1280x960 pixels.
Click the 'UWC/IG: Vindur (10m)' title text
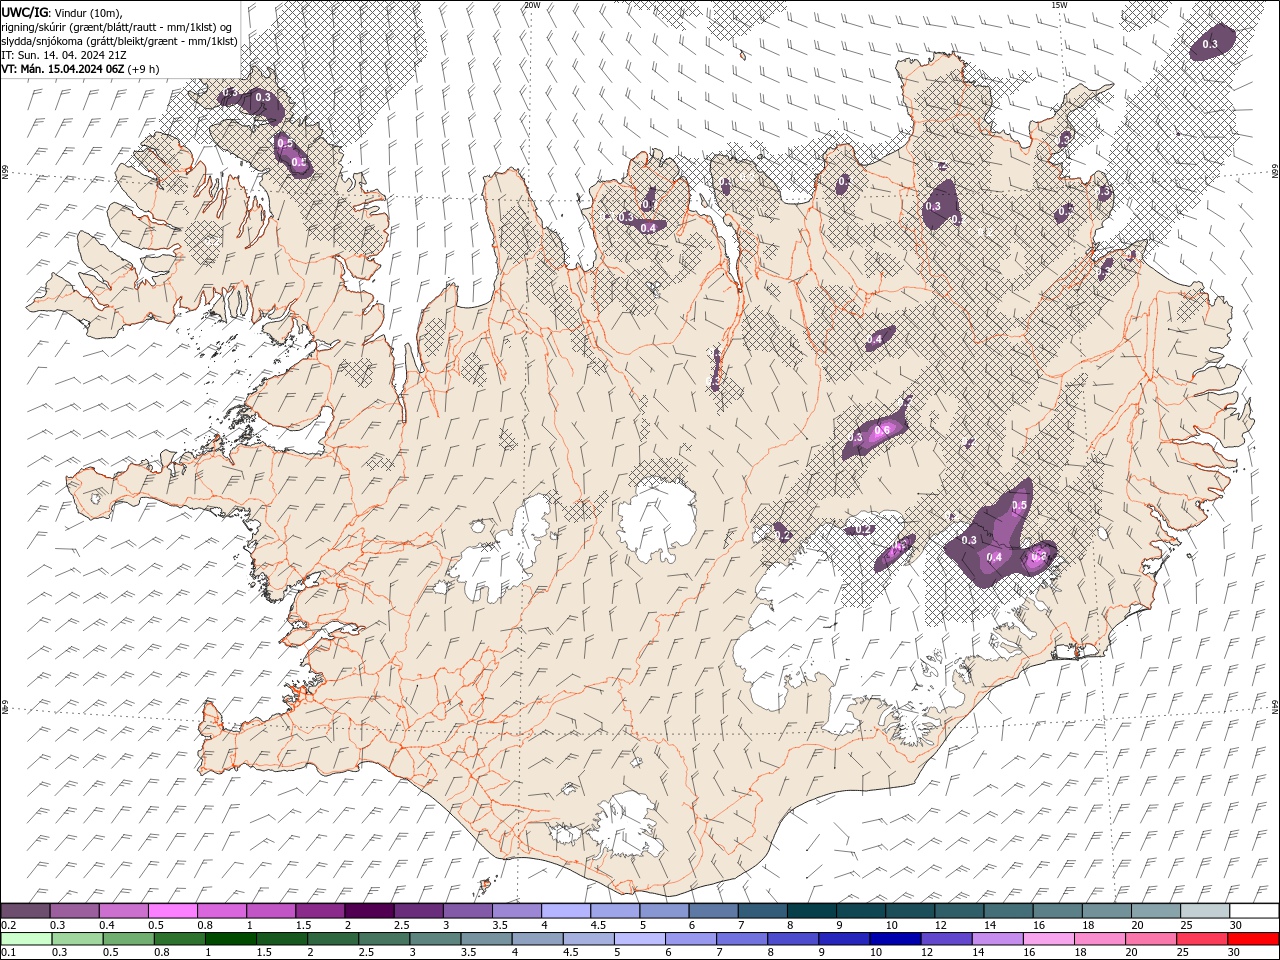61,12
